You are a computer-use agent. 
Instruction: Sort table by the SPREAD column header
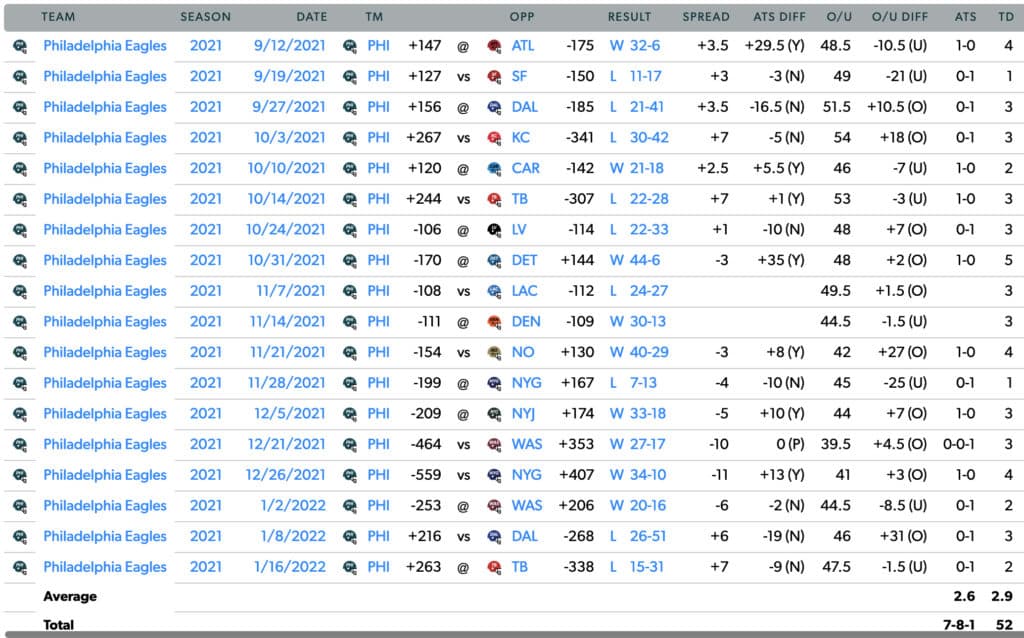(x=706, y=17)
